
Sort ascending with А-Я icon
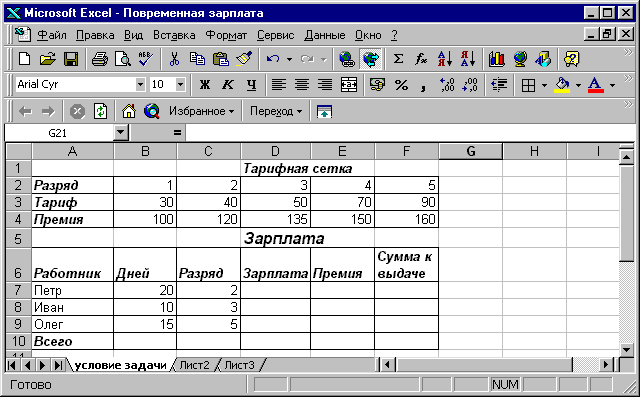point(445,59)
